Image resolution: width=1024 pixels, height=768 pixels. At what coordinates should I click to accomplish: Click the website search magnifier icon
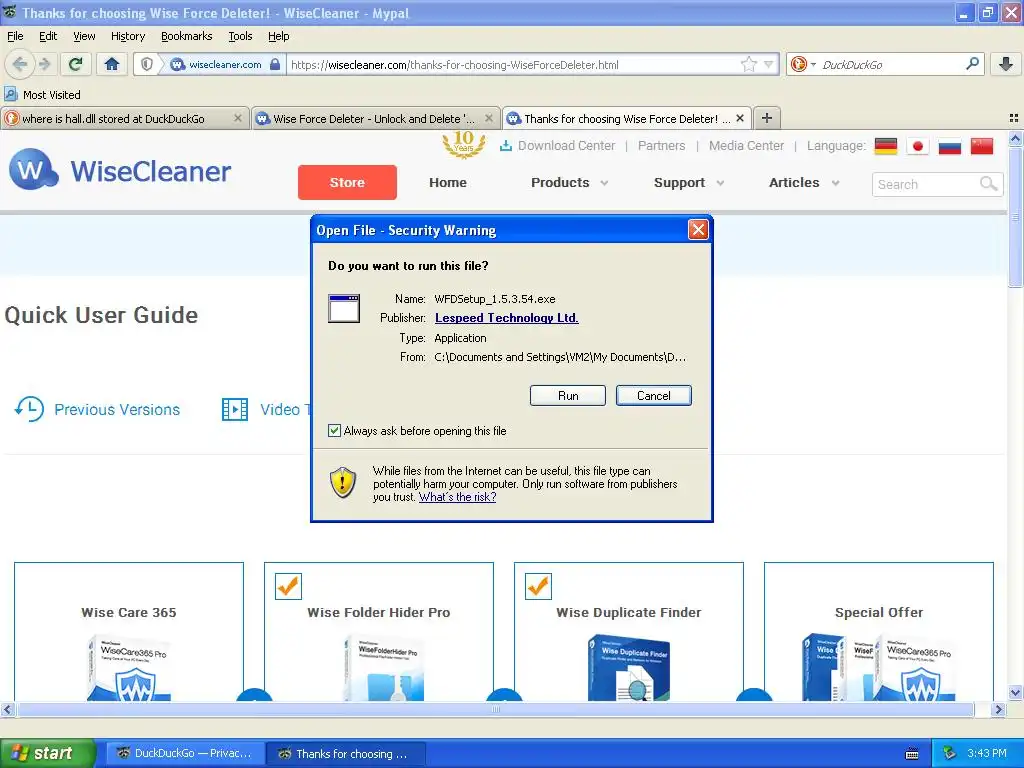989,184
